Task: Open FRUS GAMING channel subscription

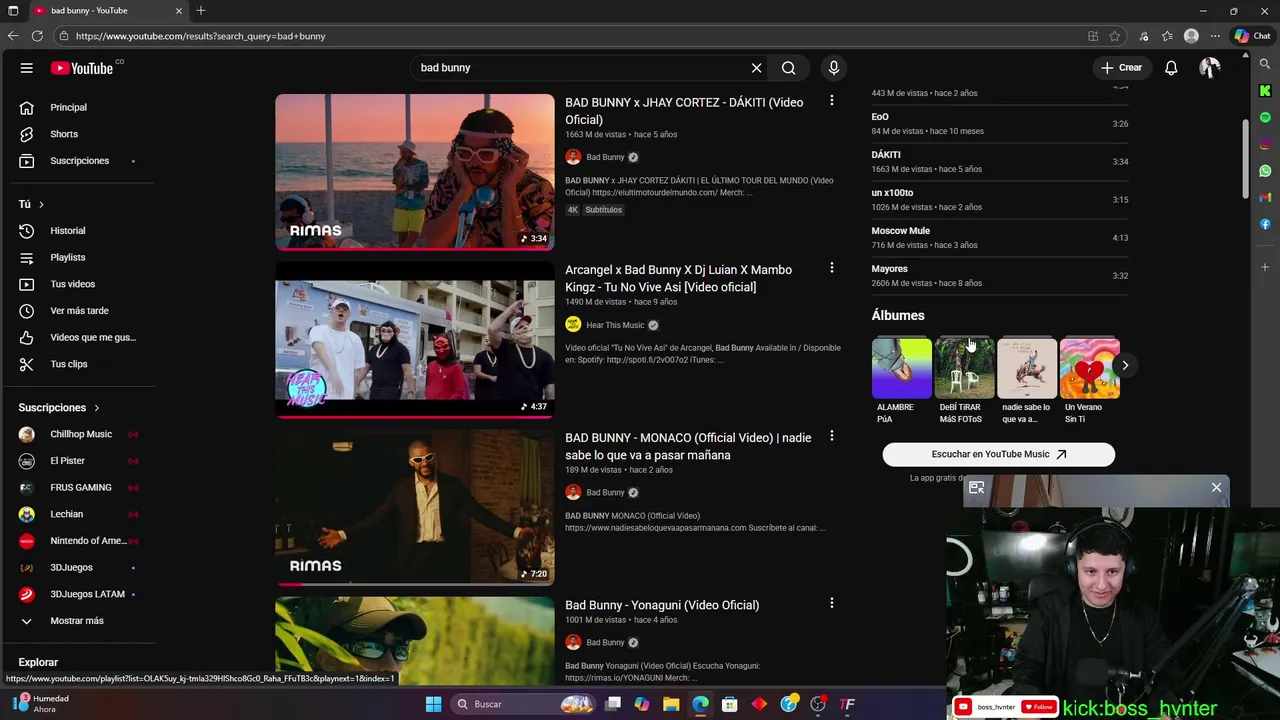Action: tap(80, 487)
